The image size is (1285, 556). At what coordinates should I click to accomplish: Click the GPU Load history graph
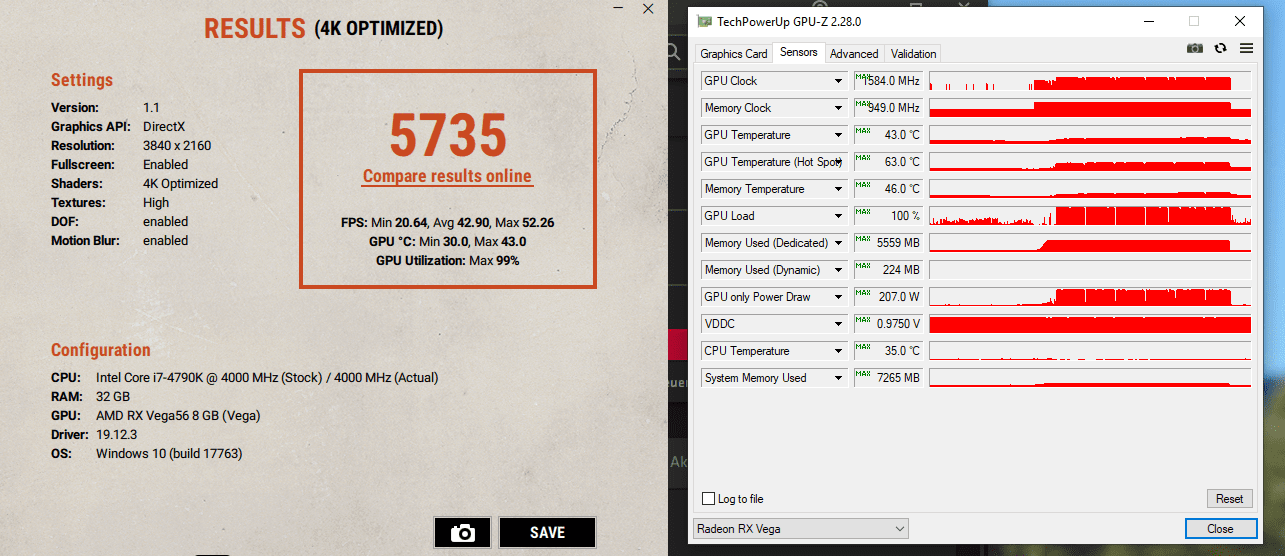point(1090,216)
